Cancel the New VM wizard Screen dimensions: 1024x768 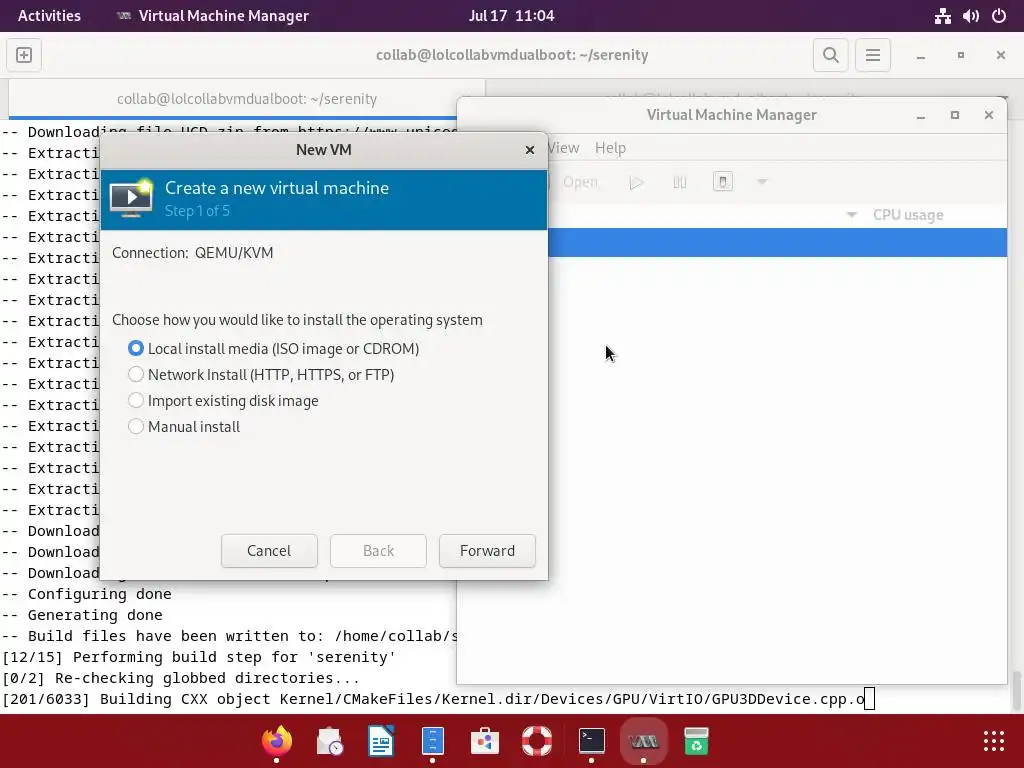tap(269, 551)
